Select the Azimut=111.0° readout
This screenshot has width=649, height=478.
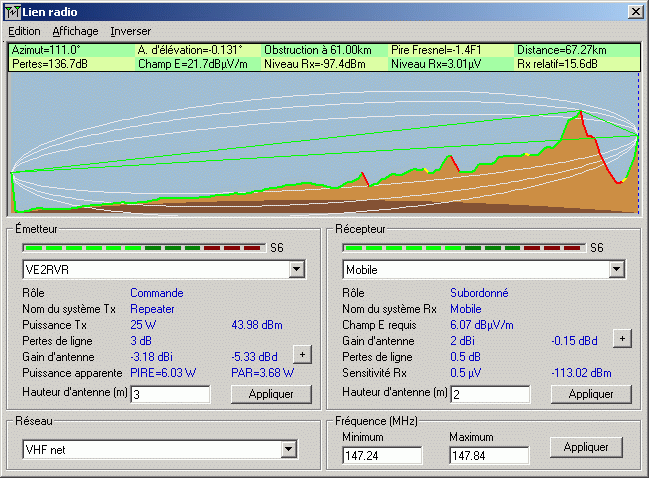[x=46, y=50]
